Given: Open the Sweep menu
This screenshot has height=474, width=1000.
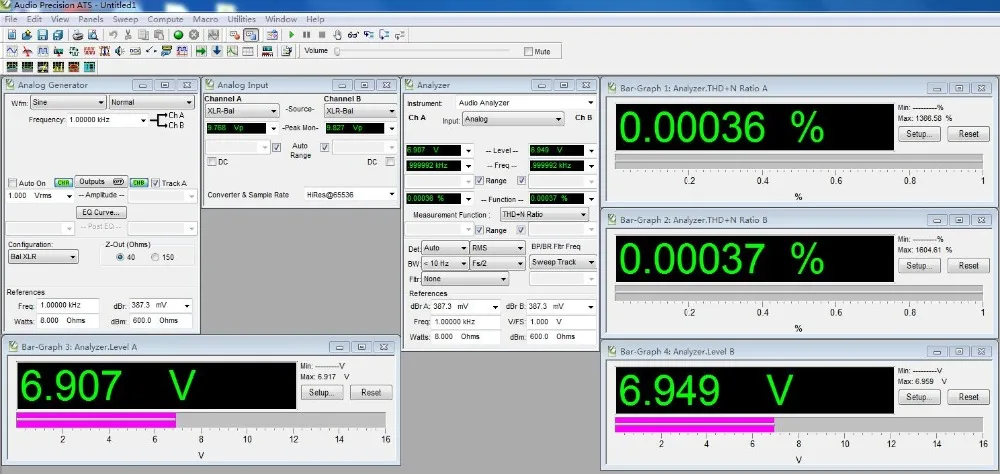Looking at the screenshot, I should point(125,19).
